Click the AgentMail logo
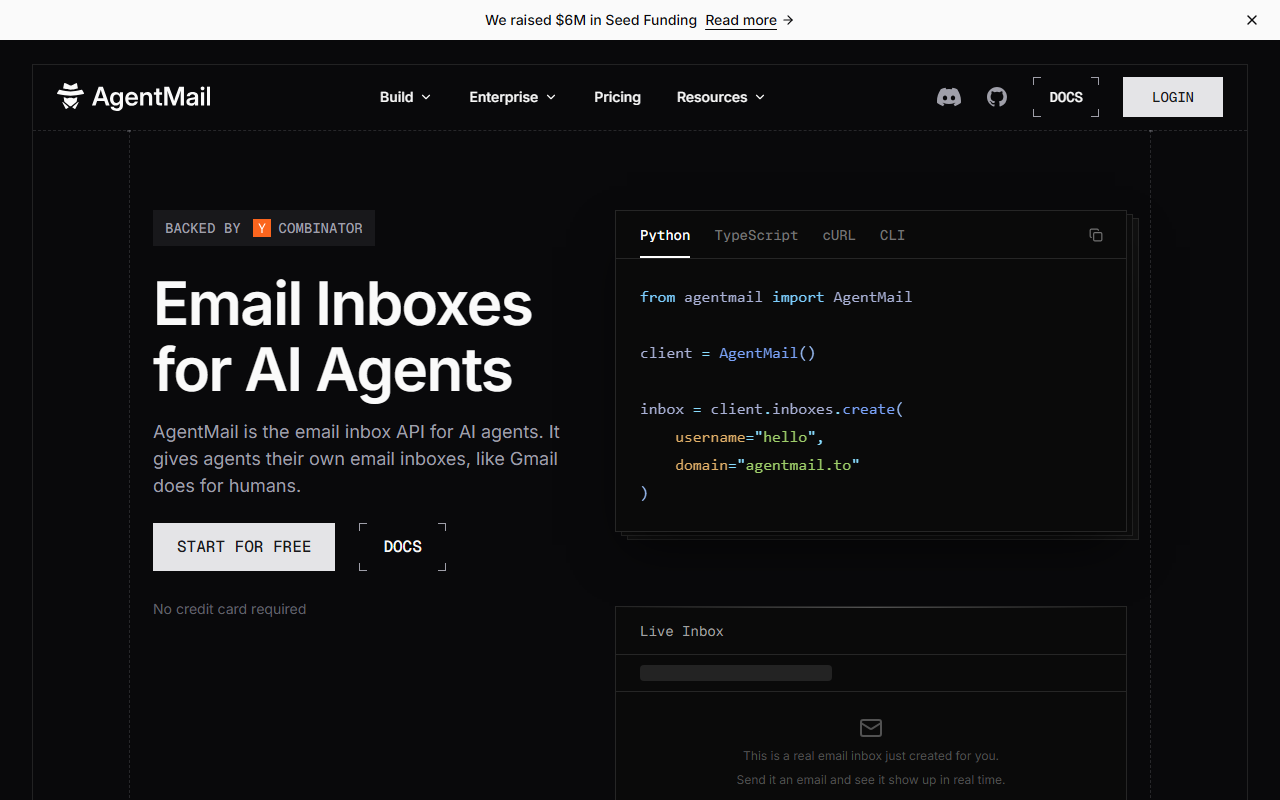 point(134,97)
